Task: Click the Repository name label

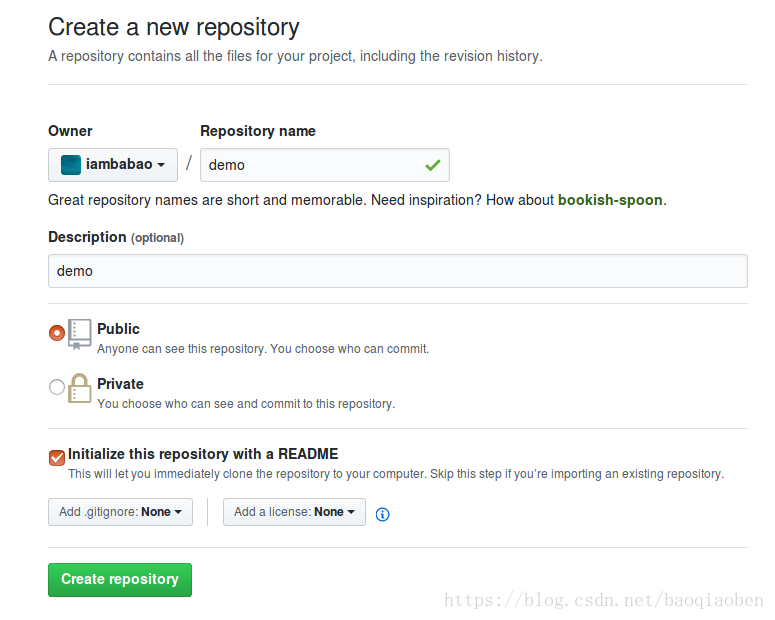Action: click(x=258, y=131)
